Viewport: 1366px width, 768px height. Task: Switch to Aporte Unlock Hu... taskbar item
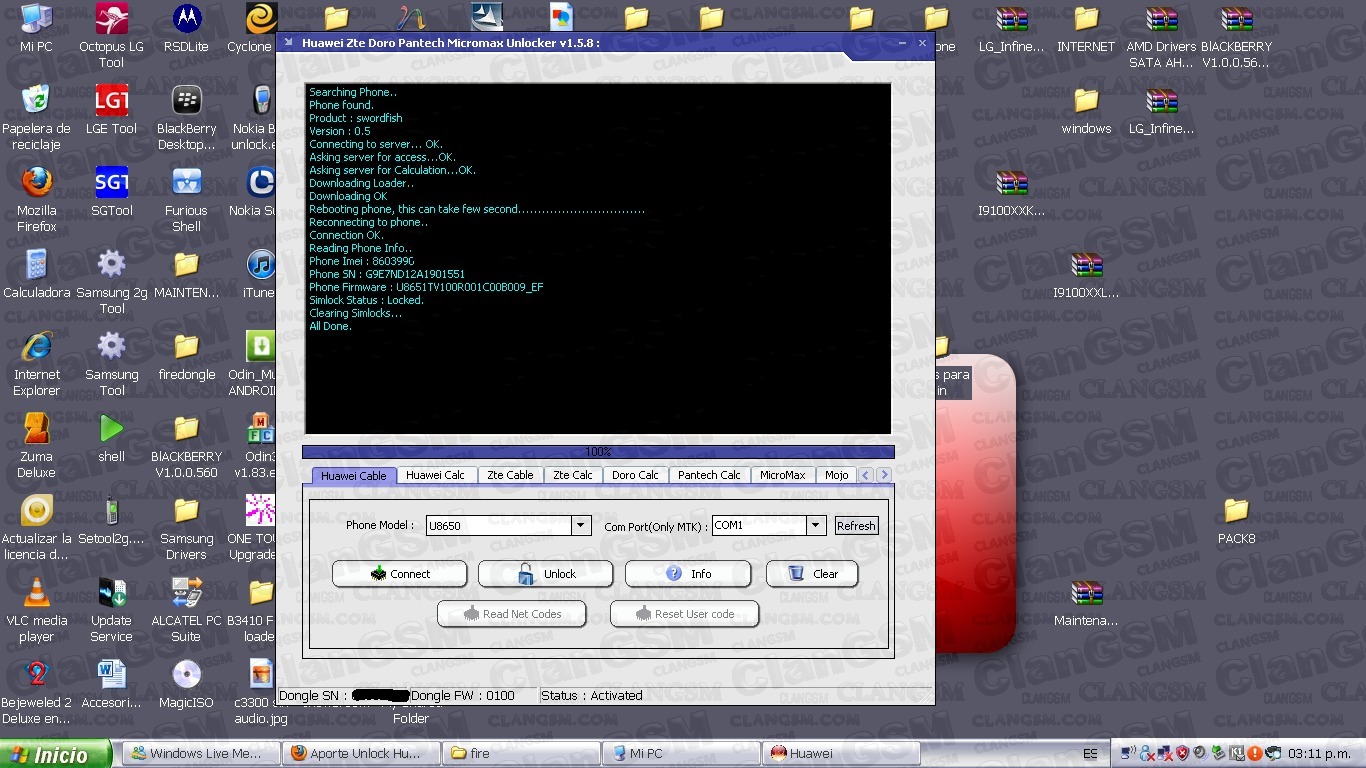point(361,754)
